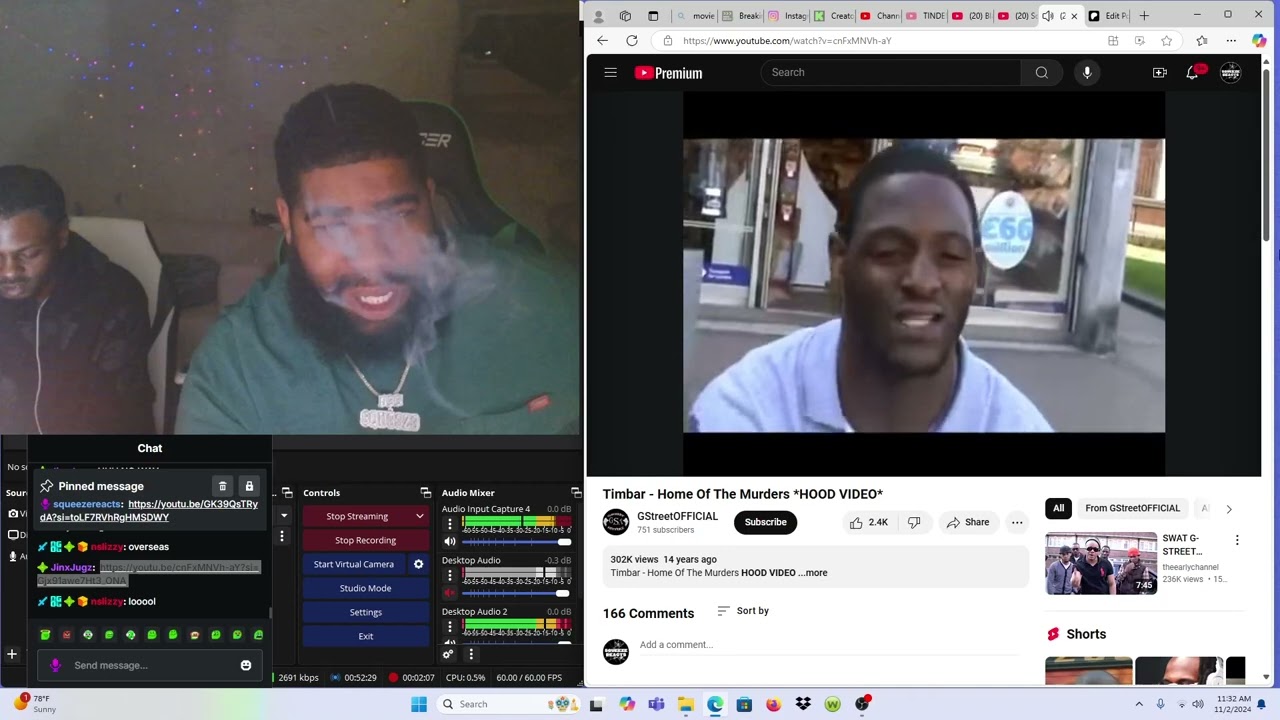Add this page to Edge favorites star

coord(1166,40)
